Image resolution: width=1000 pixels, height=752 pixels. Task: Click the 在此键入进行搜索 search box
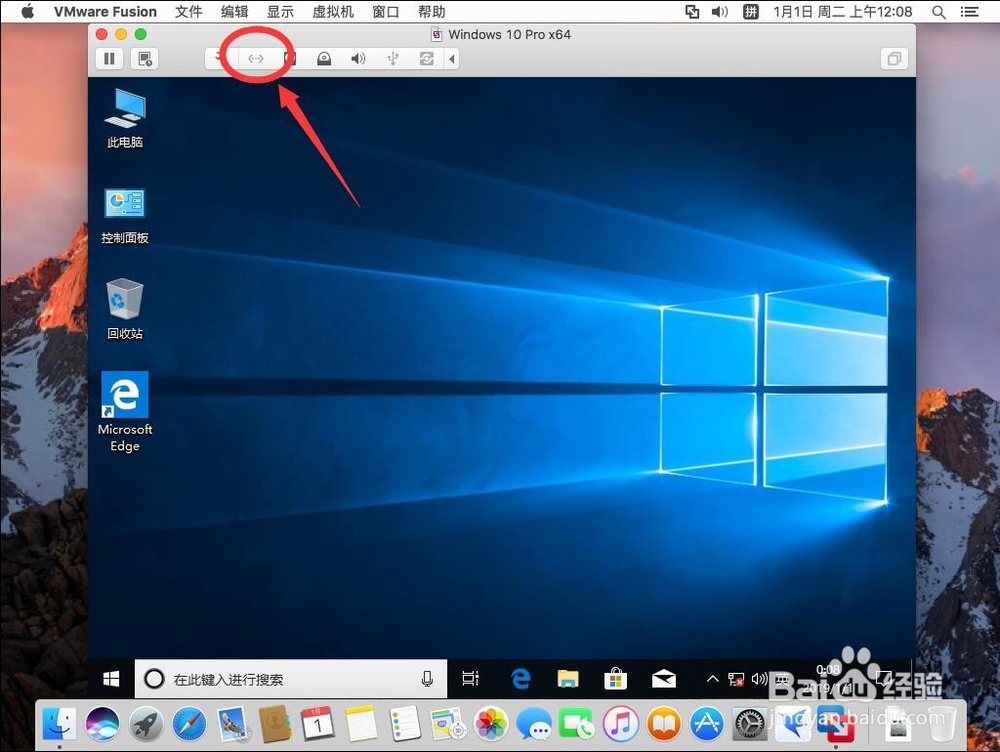click(x=291, y=679)
